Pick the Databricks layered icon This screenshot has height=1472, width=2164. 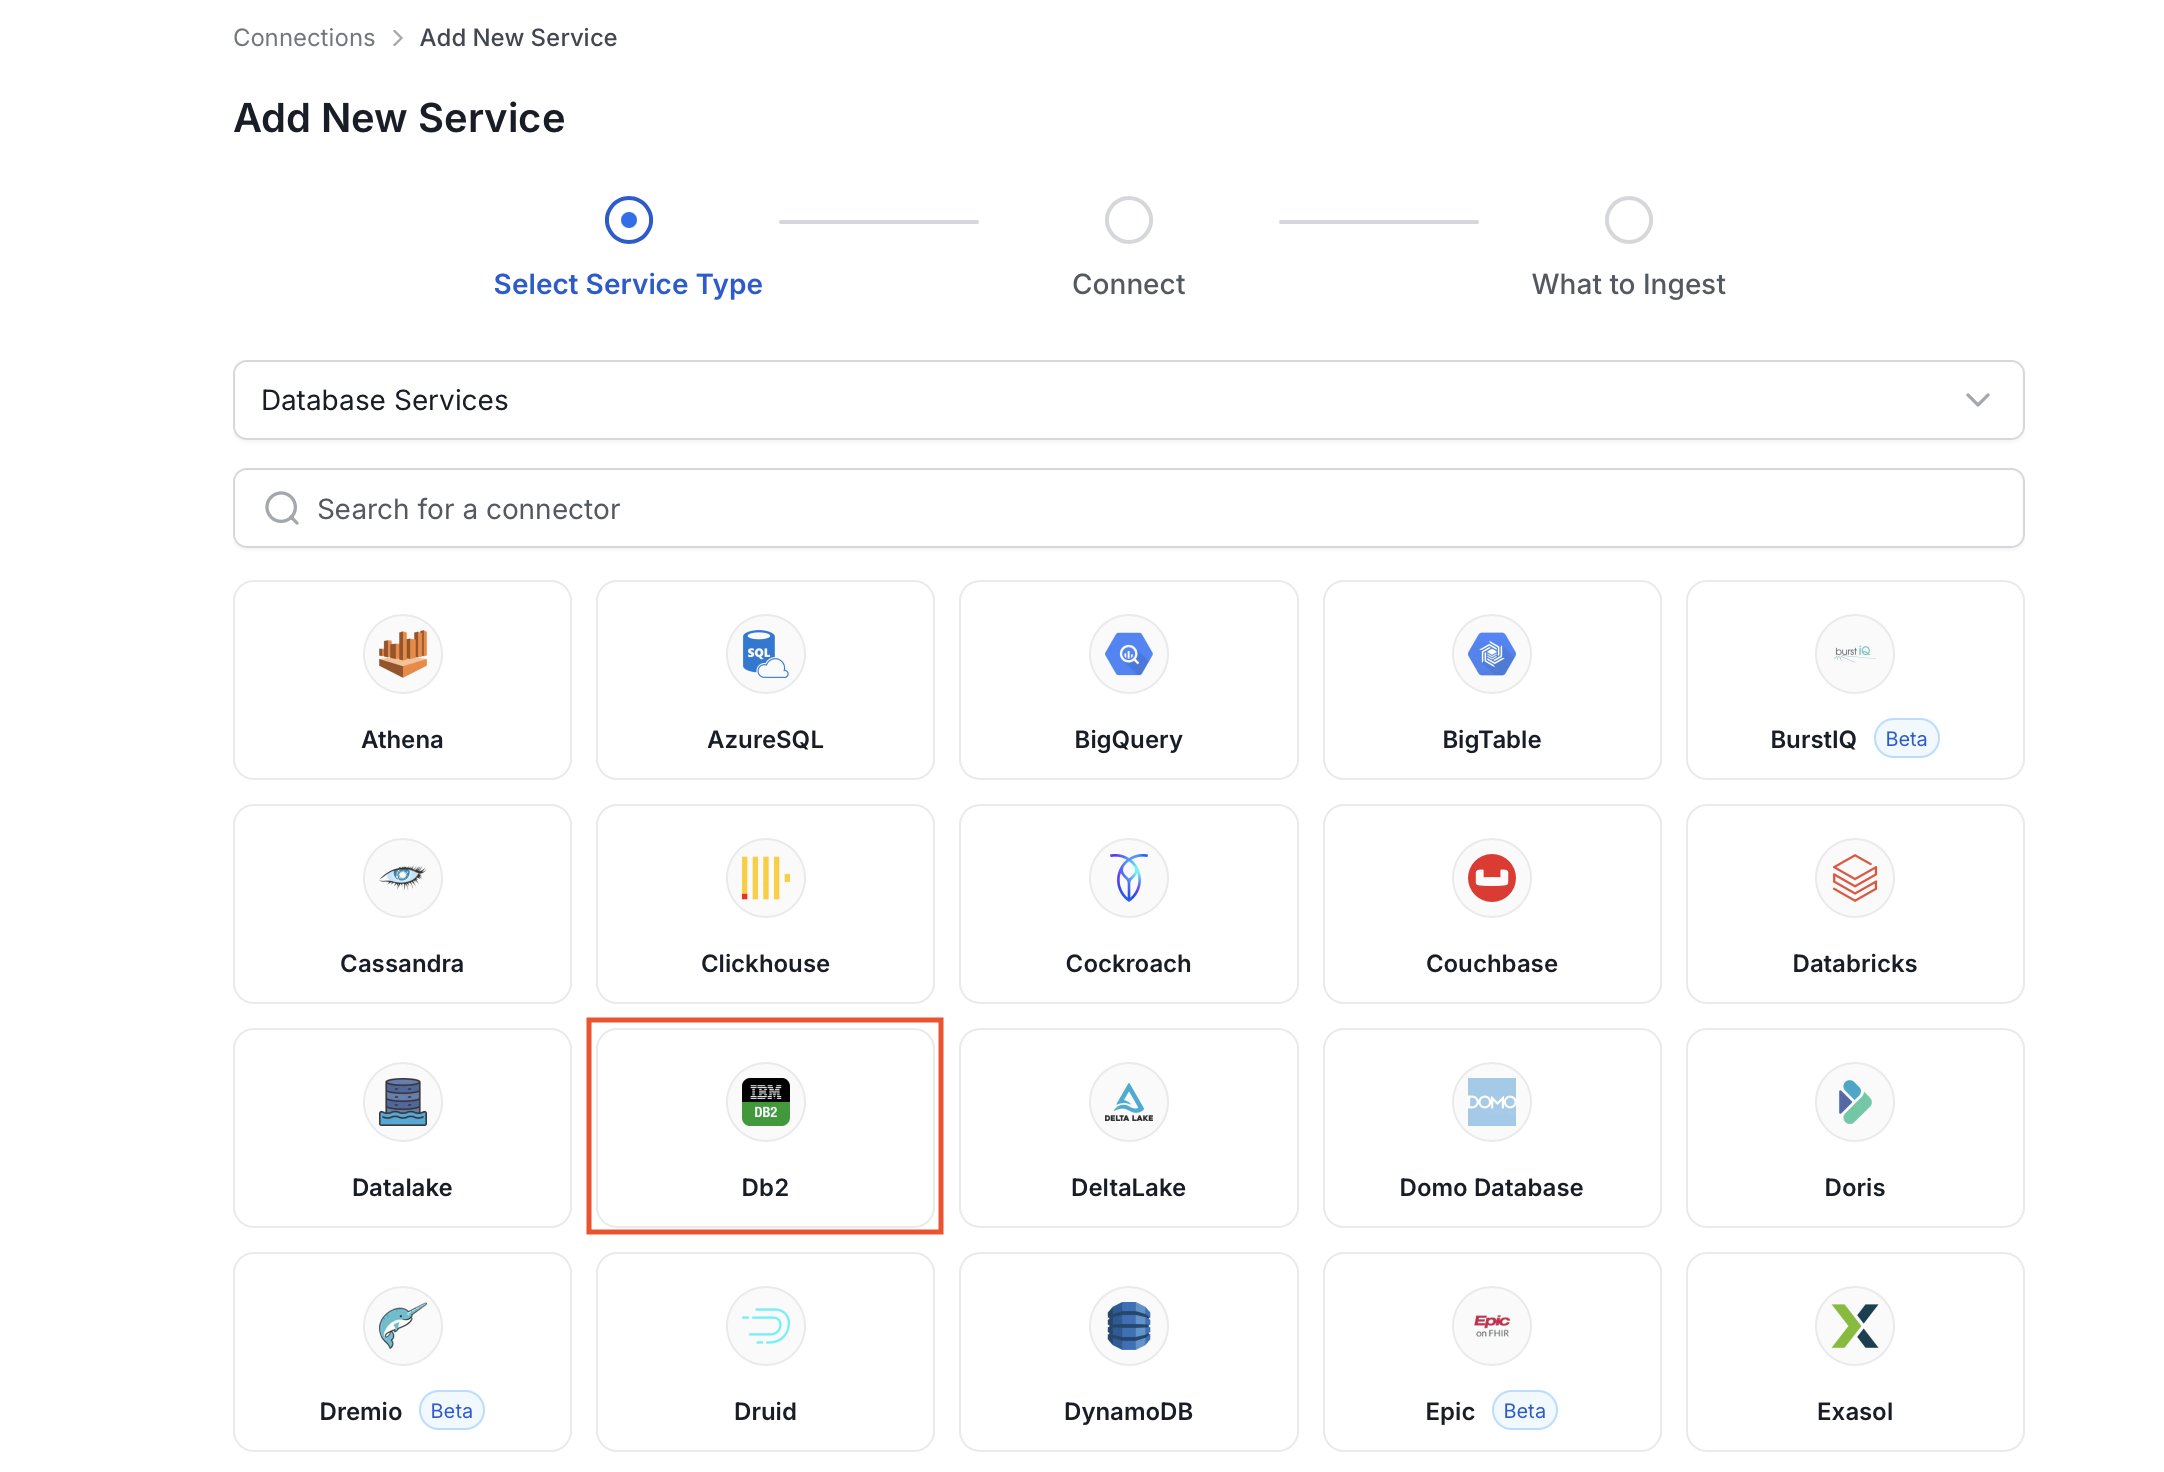pos(1854,878)
